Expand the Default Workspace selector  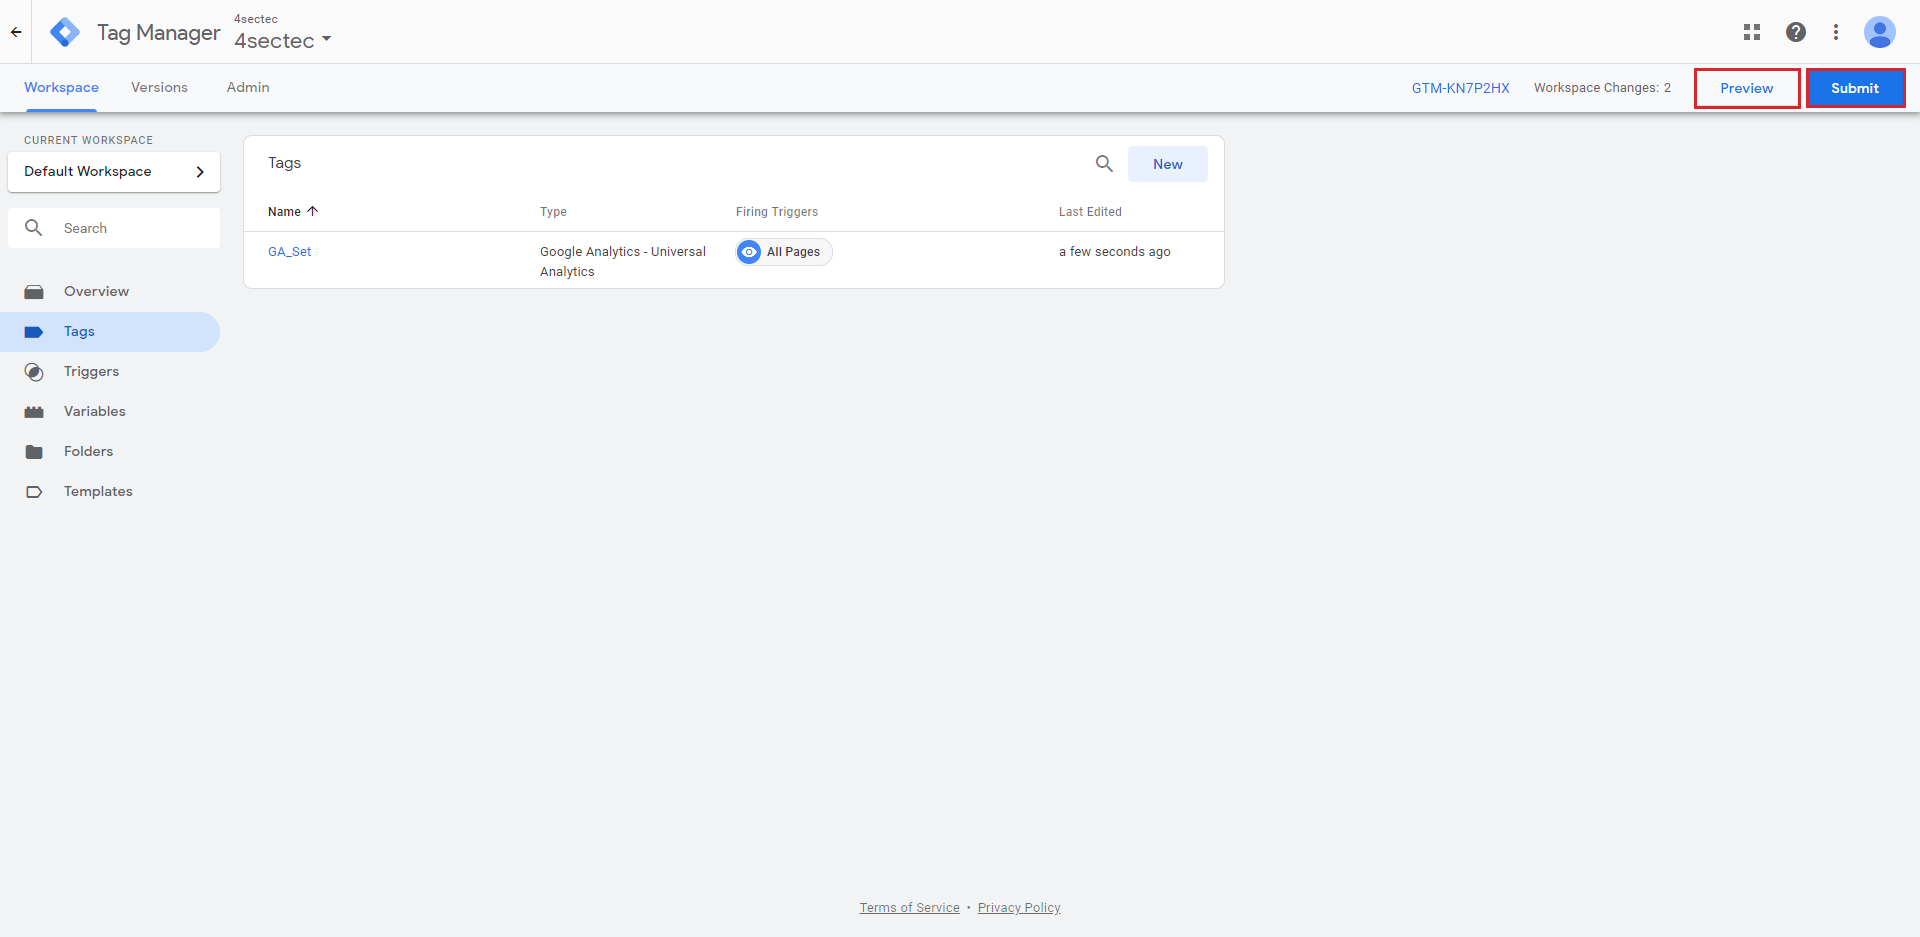tap(114, 172)
